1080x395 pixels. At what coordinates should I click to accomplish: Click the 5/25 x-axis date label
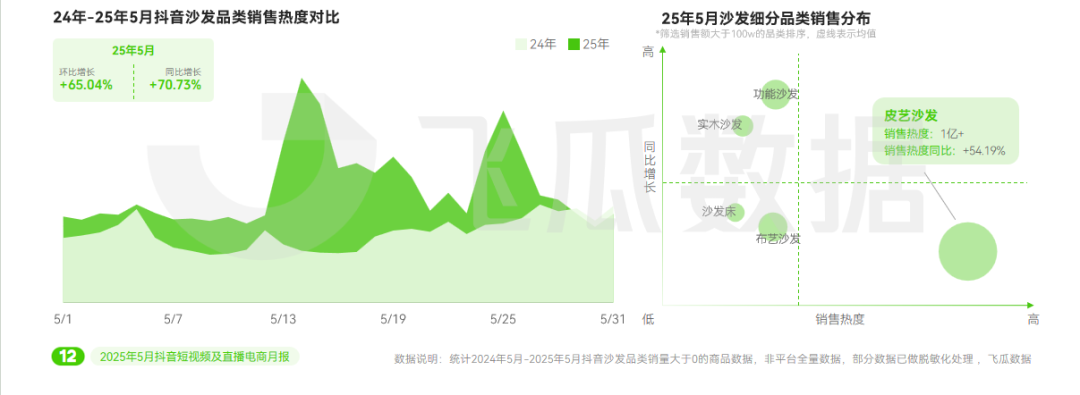tap(503, 319)
